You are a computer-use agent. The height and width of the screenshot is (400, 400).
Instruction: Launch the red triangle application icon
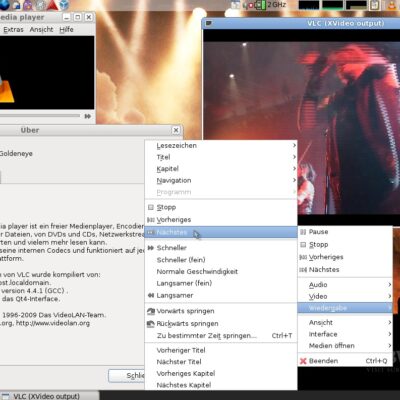point(52,5)
